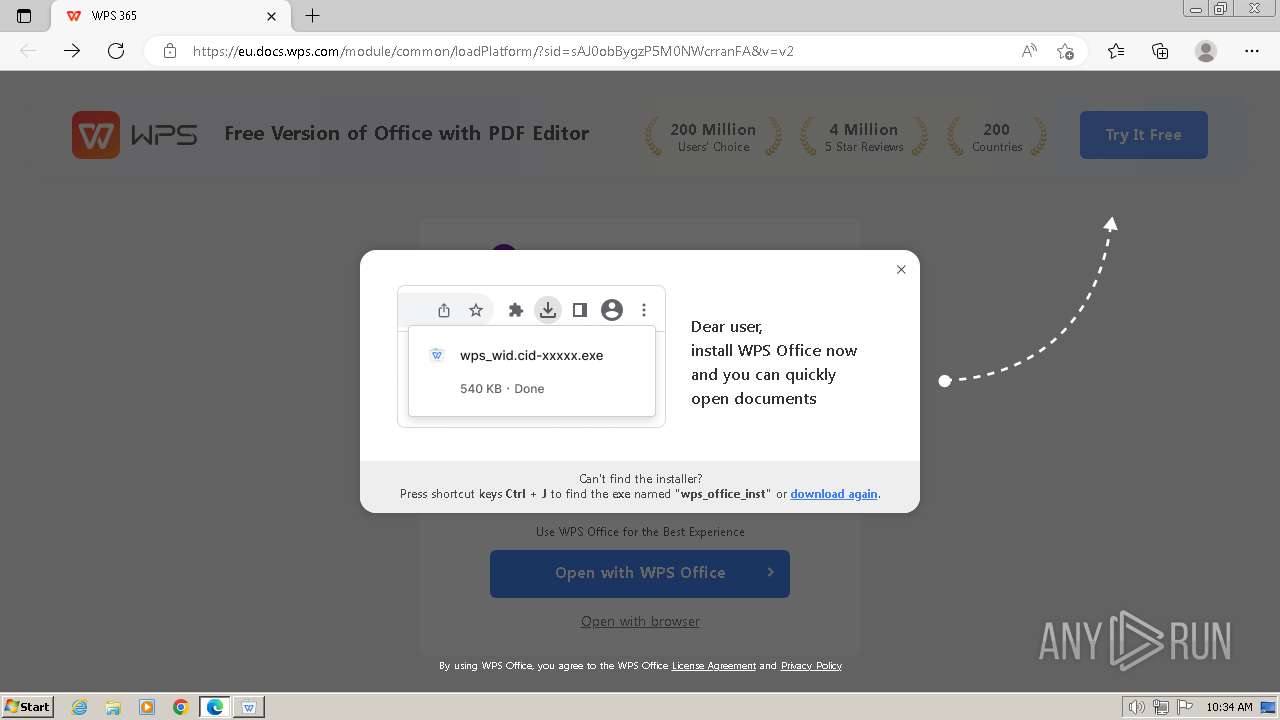Open the Privacy Policy link
This screenshot has width=1280, height=720.
pos(811,666)
